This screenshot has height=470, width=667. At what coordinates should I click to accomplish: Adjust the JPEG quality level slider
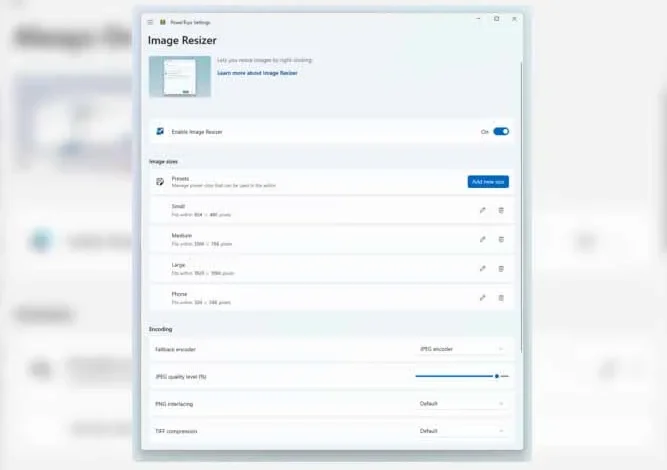462,376
